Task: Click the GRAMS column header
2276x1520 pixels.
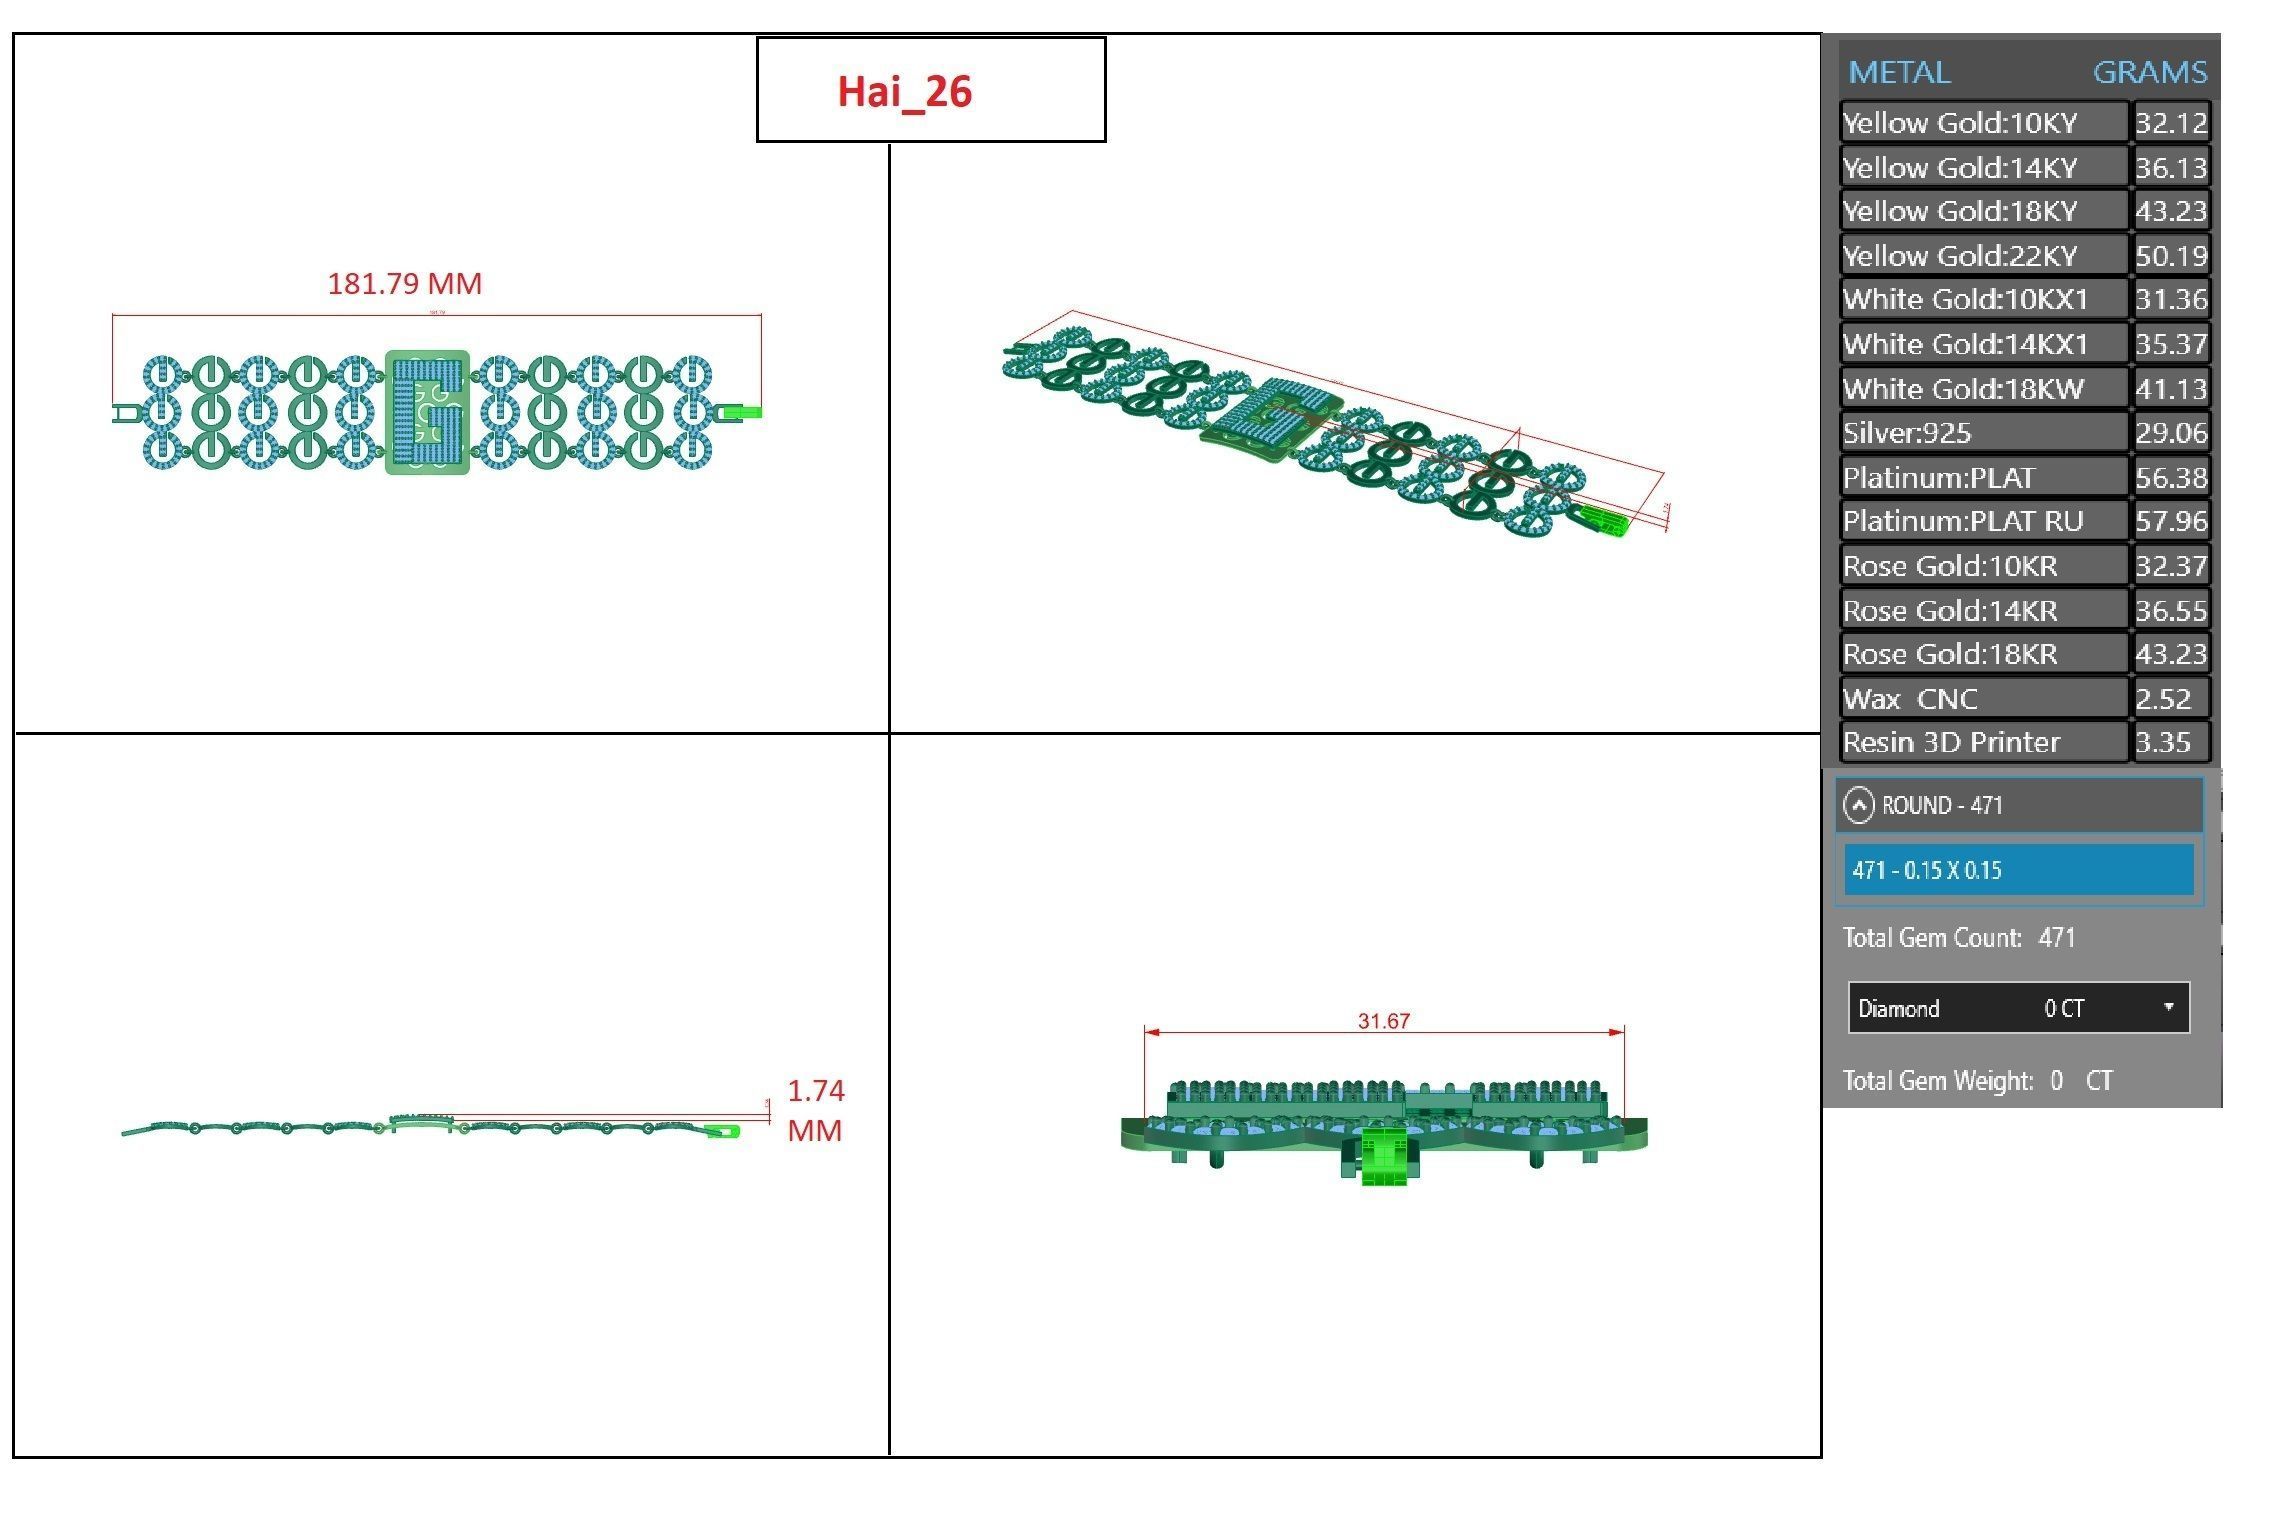Action: click(x=2149, y=72)
